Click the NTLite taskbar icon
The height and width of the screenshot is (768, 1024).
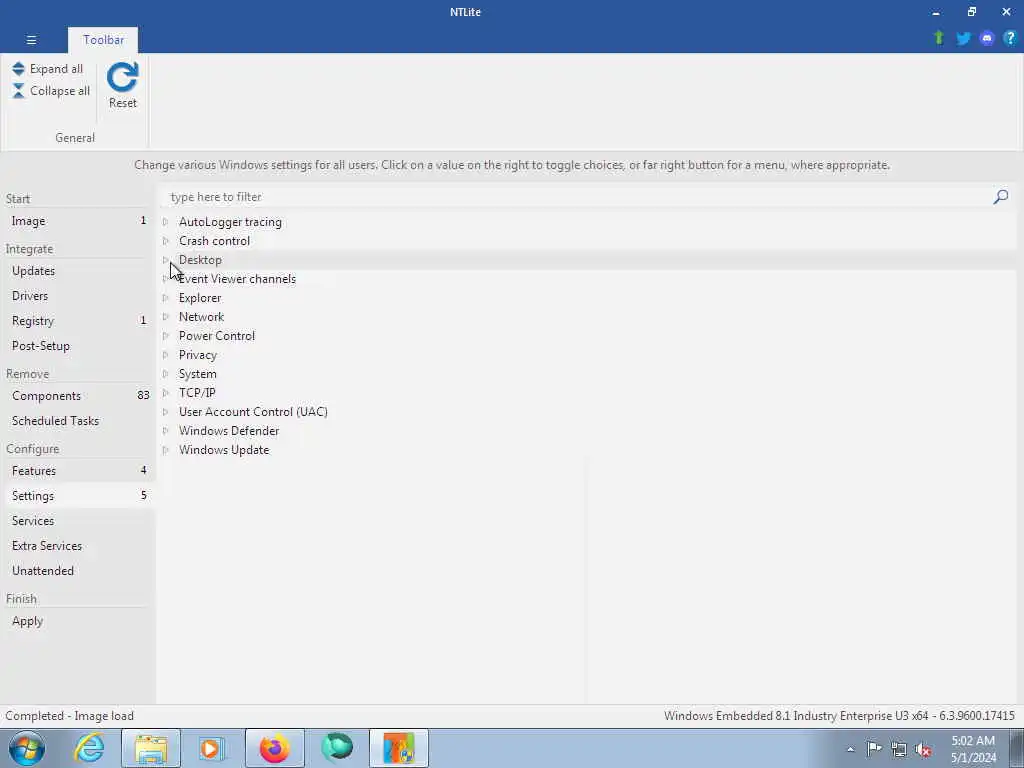pyautogui.click(x=398, y=748)
